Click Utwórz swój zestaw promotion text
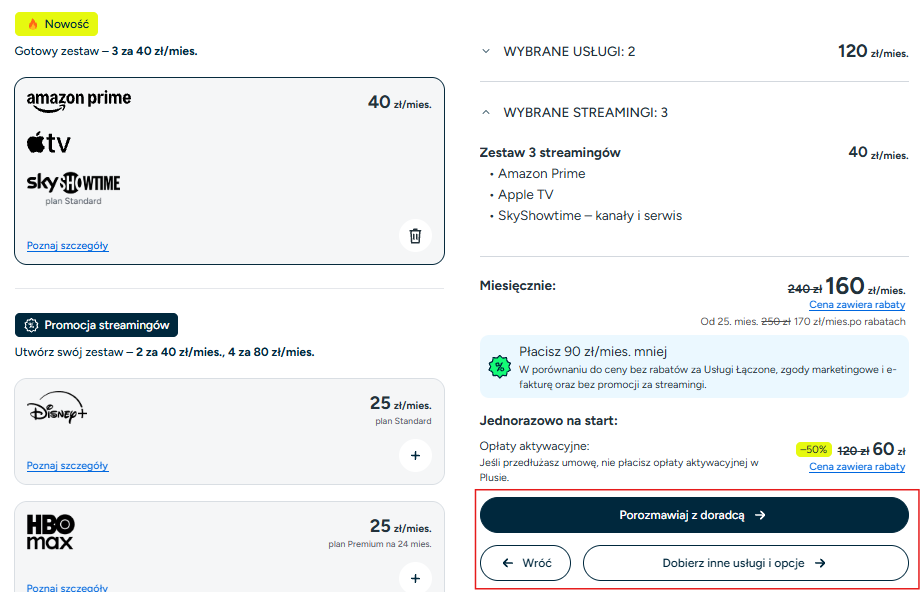This screenshot has height=592, width=922. [x=165, y=352]
